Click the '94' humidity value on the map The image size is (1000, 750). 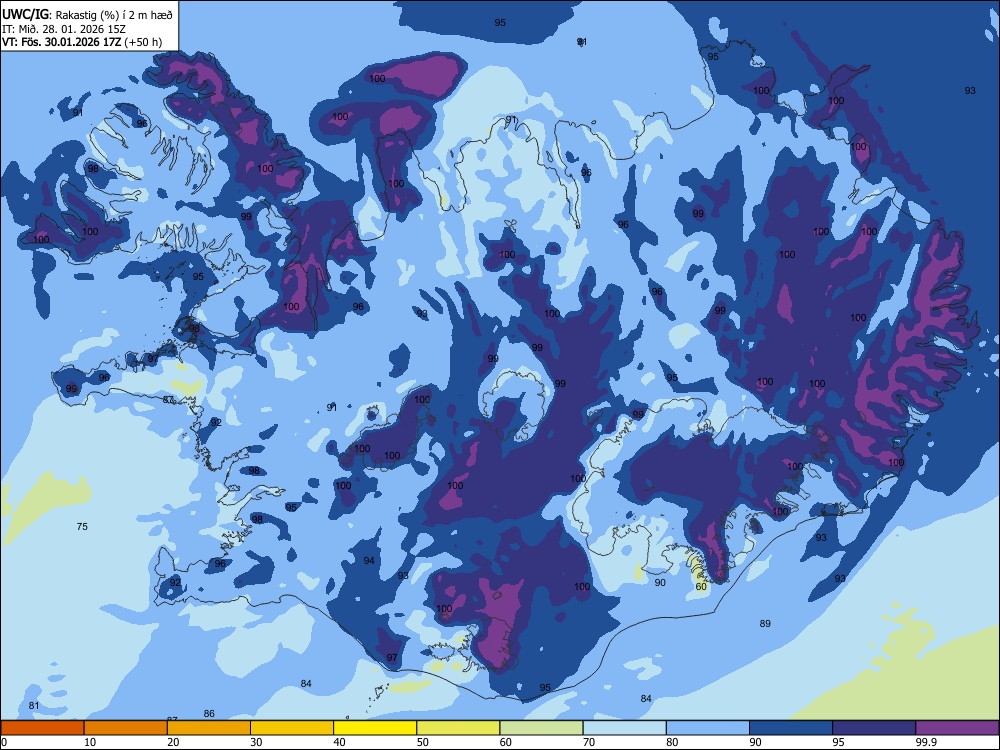click(369, 561)
